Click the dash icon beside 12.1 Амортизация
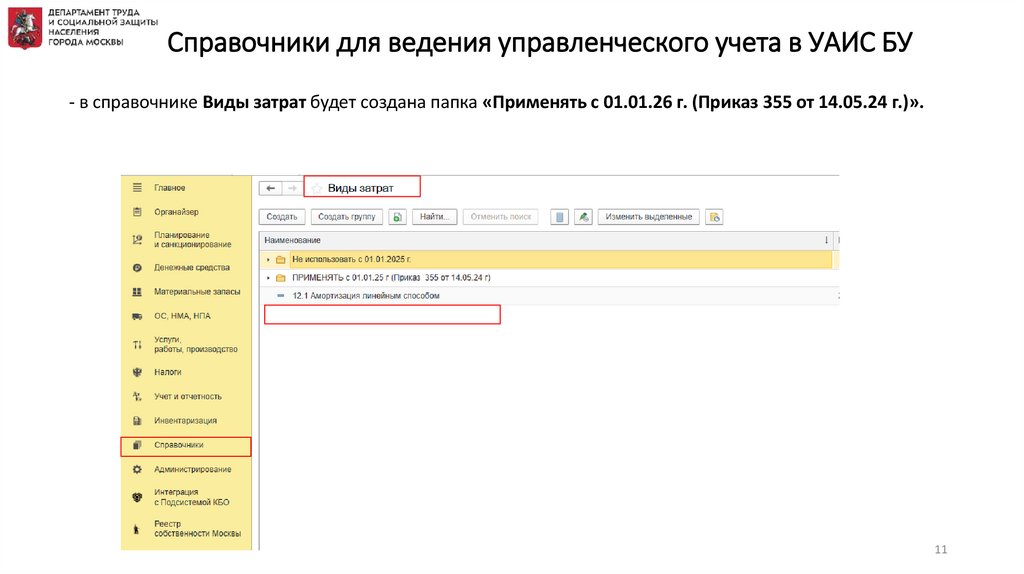Screen dimensions: 1024x574 [281, 296]
